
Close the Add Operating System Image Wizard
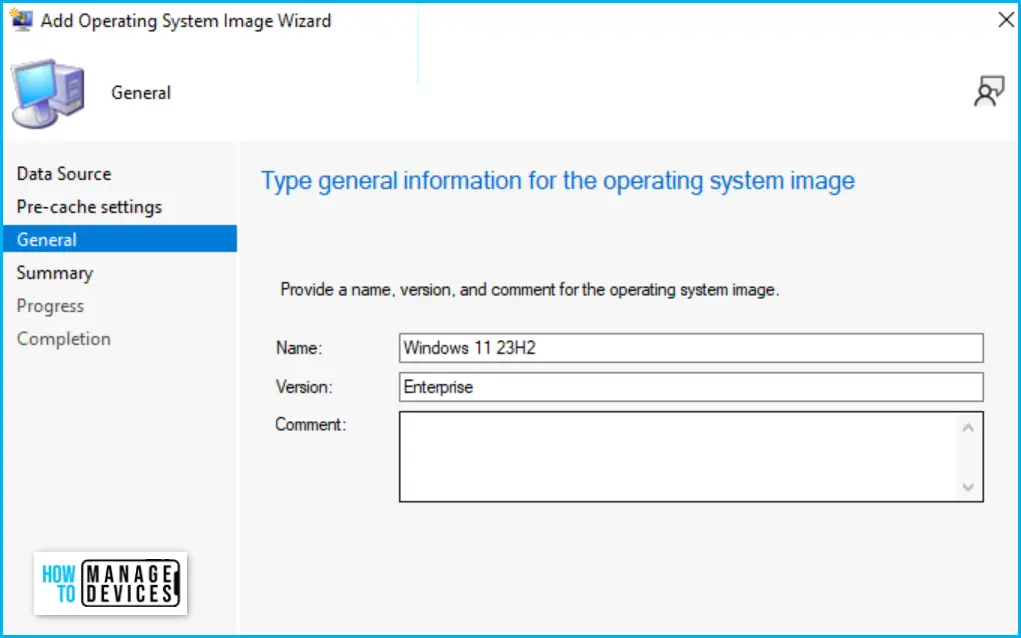tap(1006, 20)
